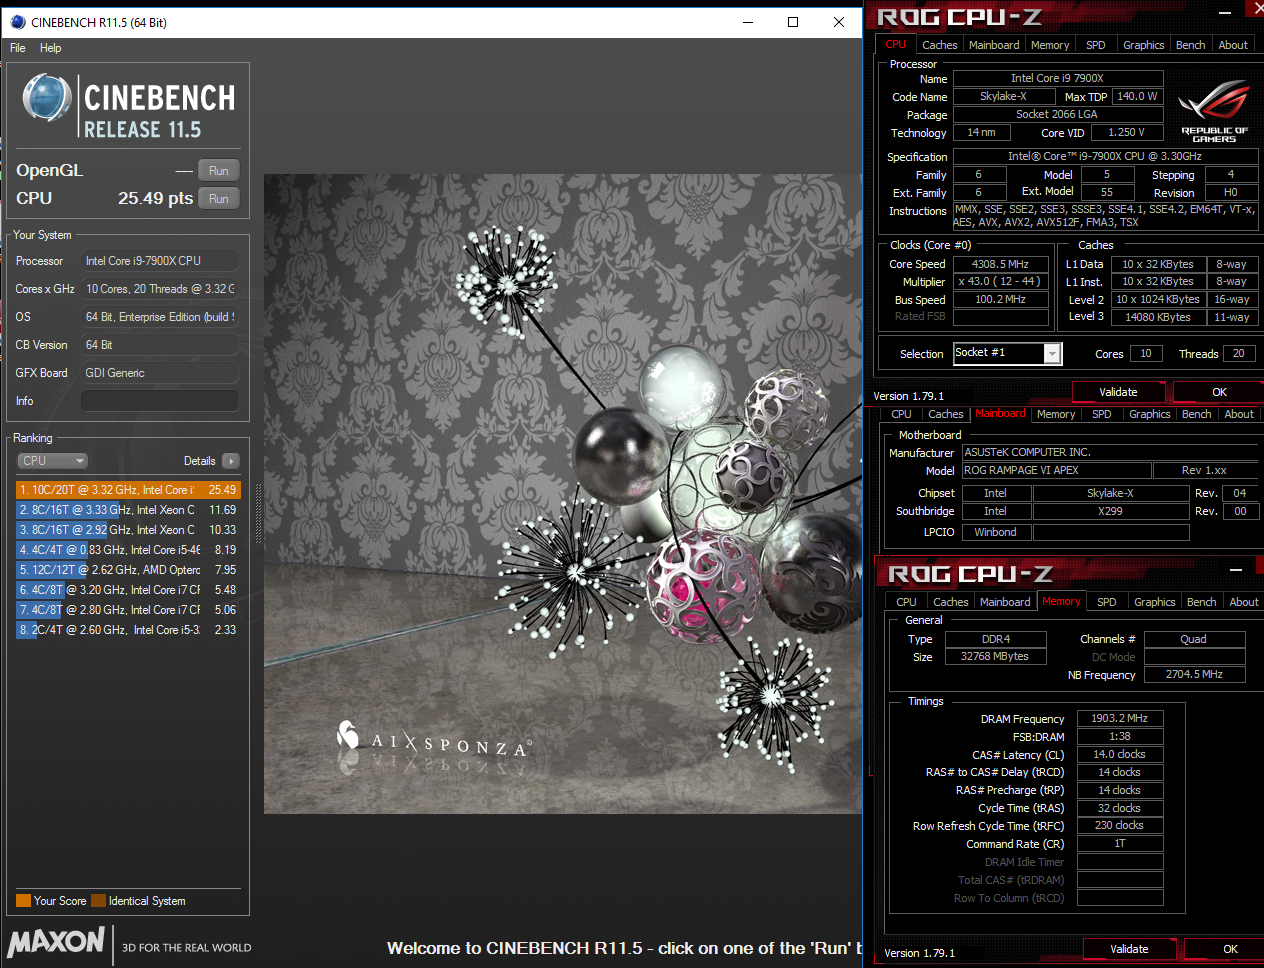Switch to Mainboard tab in top CPU-Z window
Viewport: 1264px width, 968px height.
pos(994,45)
